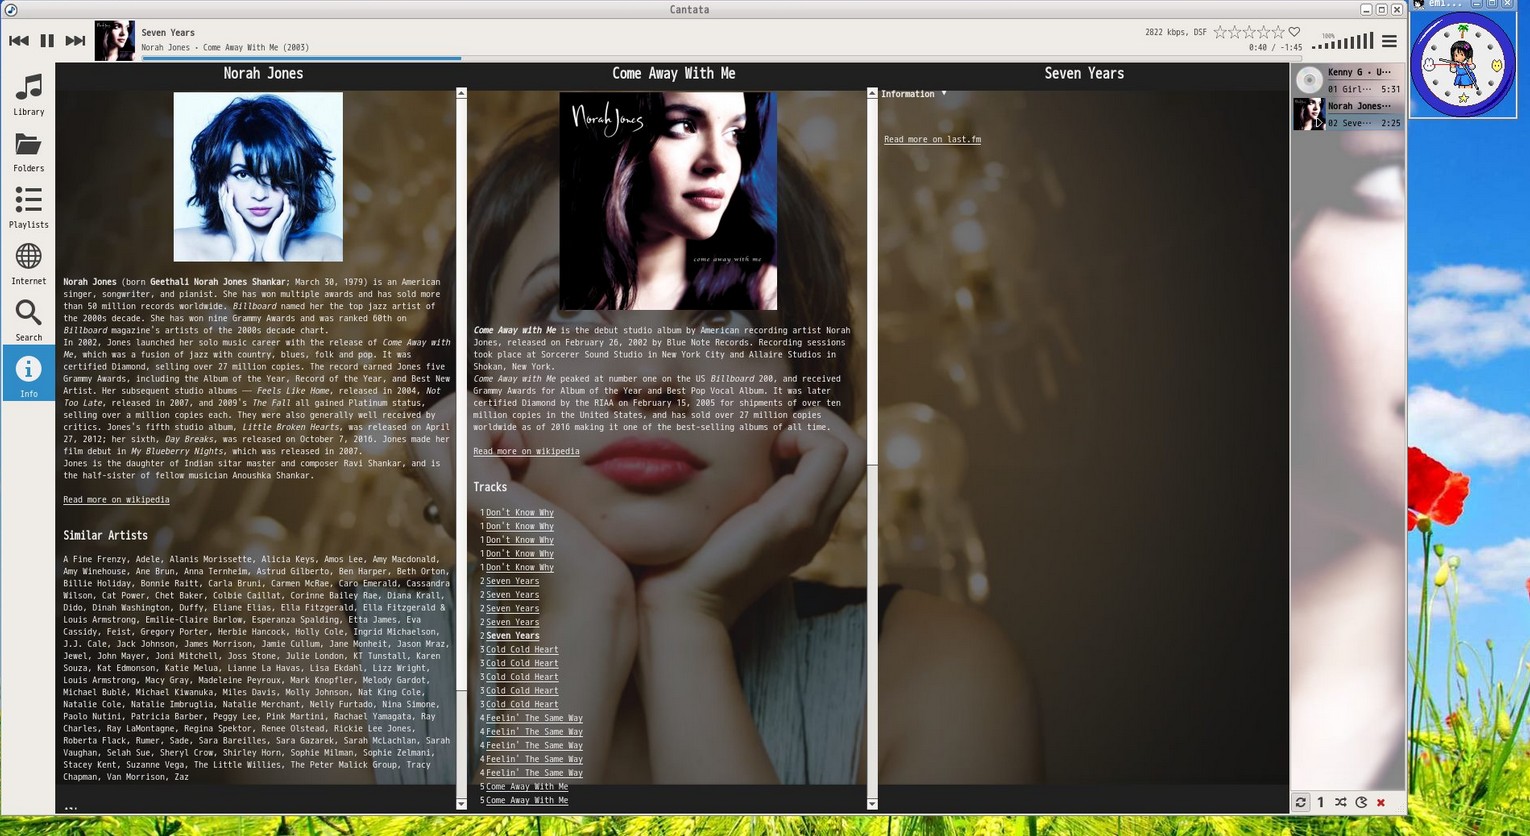The image size is (1530, 836).
Task: Open the Library view
Action: [x=28, y=95]
